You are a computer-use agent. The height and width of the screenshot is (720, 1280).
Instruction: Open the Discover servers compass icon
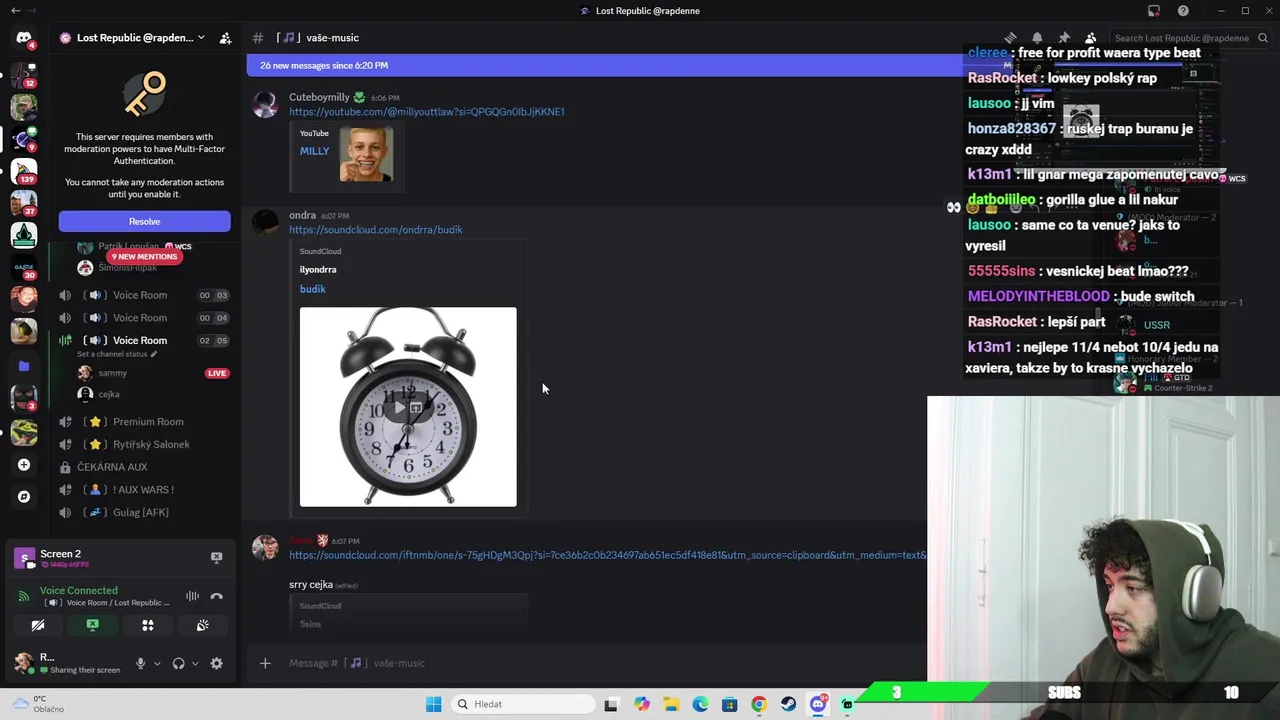click(24, 496)
